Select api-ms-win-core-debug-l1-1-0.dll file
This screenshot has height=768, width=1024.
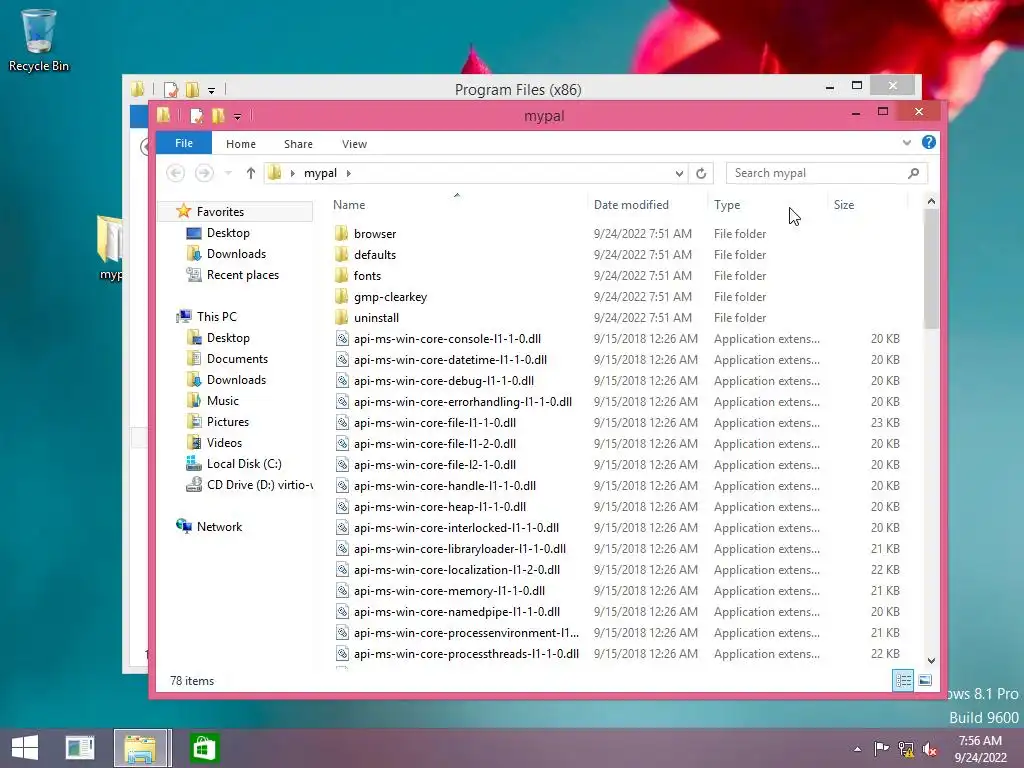[x=444, y=381]
